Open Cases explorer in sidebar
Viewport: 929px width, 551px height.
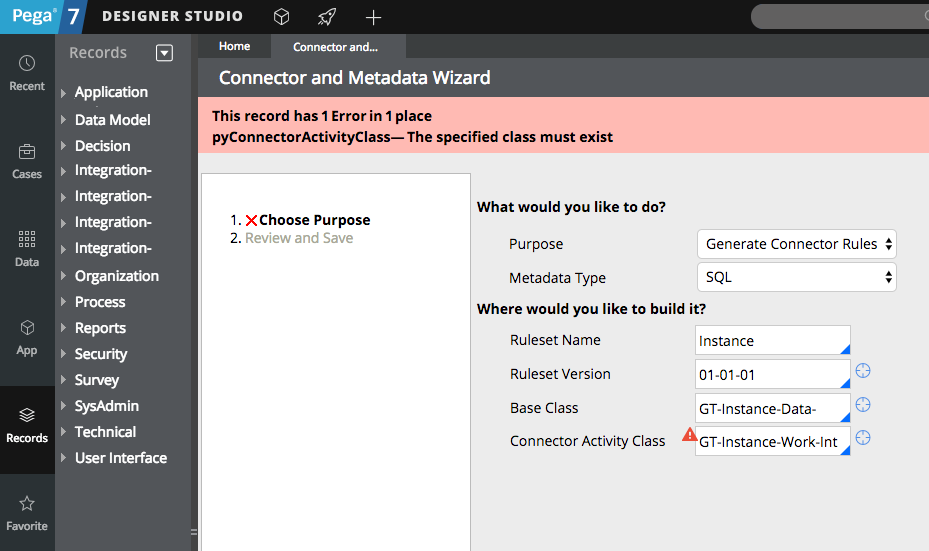click(x=27, y=161)
